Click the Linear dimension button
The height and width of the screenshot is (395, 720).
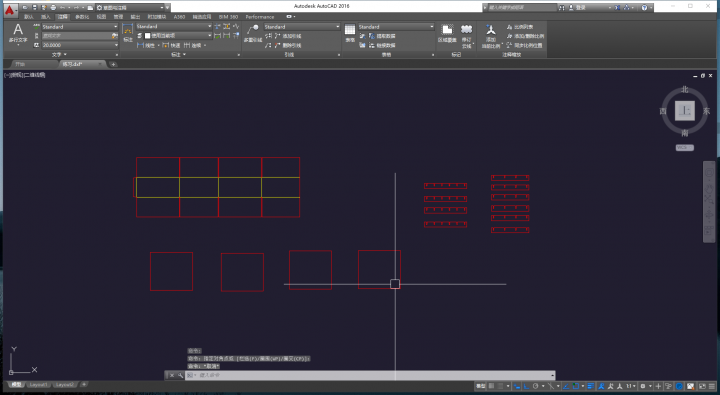click(x=146, y=45)
